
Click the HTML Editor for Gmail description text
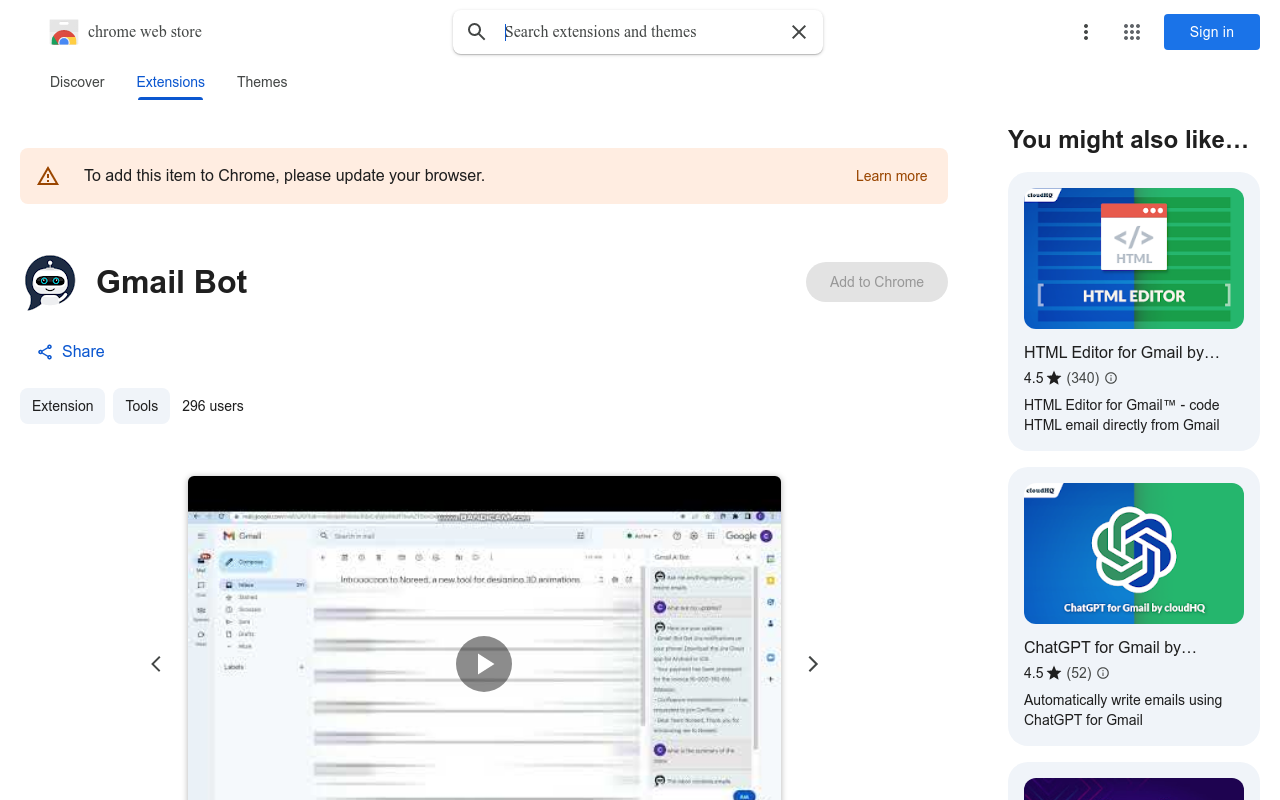tap(1122, 415)
